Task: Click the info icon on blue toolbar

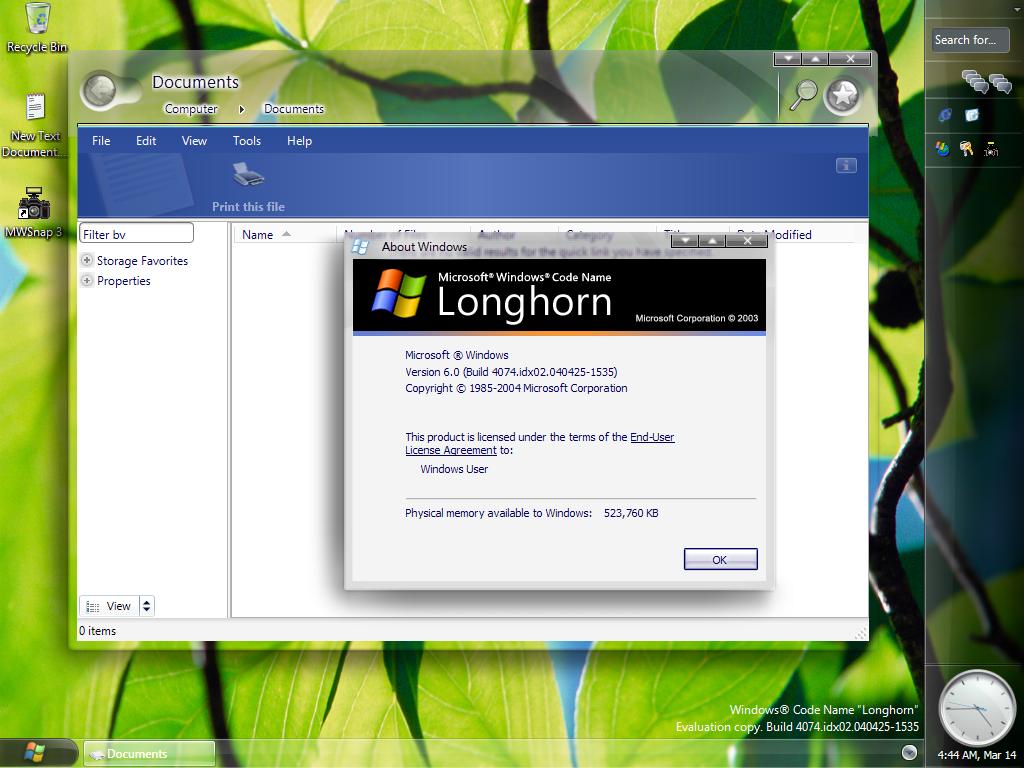Action: click(x=845, y=165)
